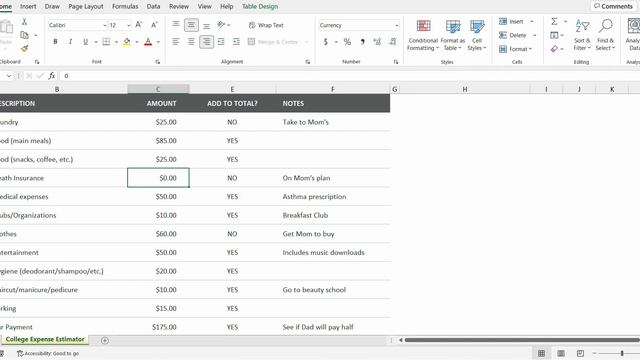Click the Copy icon

coord(24,35)
